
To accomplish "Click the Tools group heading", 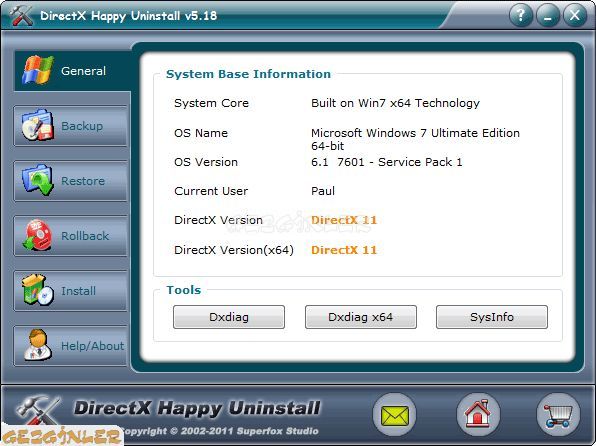I will (x=184, y=290).
